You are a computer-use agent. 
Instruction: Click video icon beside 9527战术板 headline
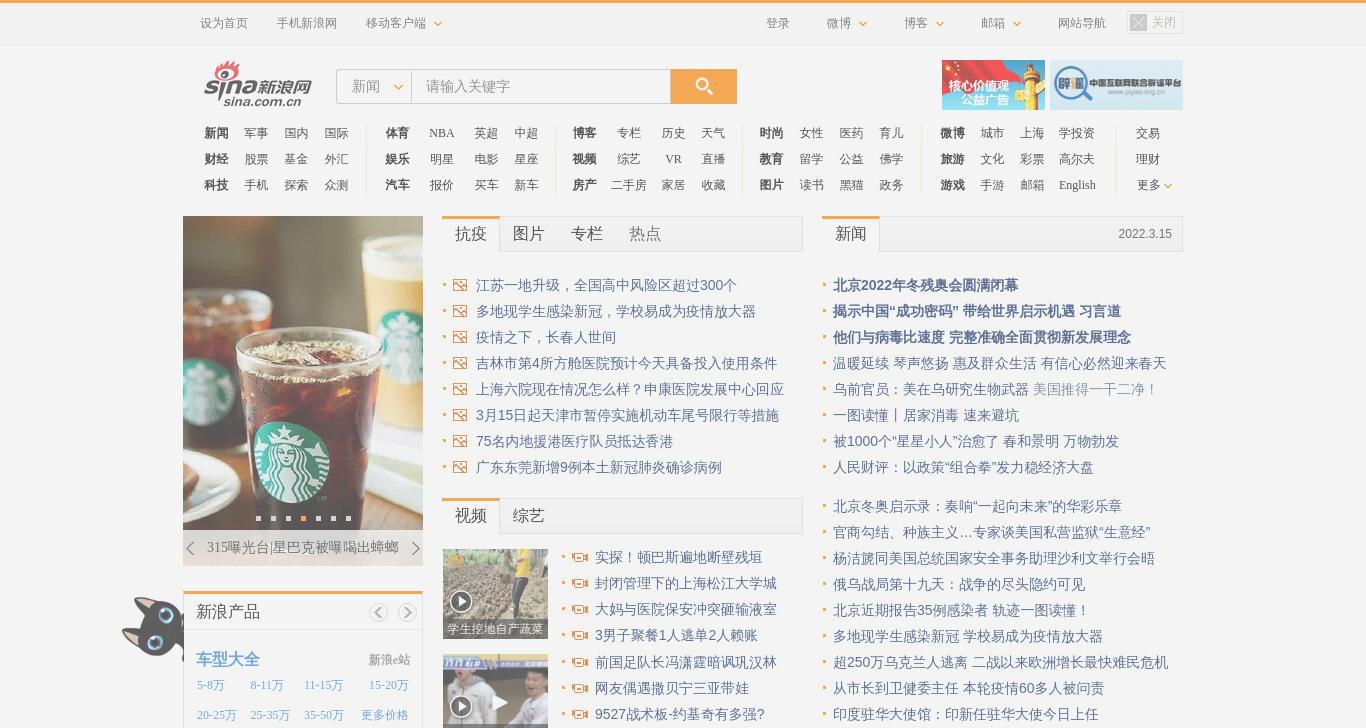pos(579,714)
